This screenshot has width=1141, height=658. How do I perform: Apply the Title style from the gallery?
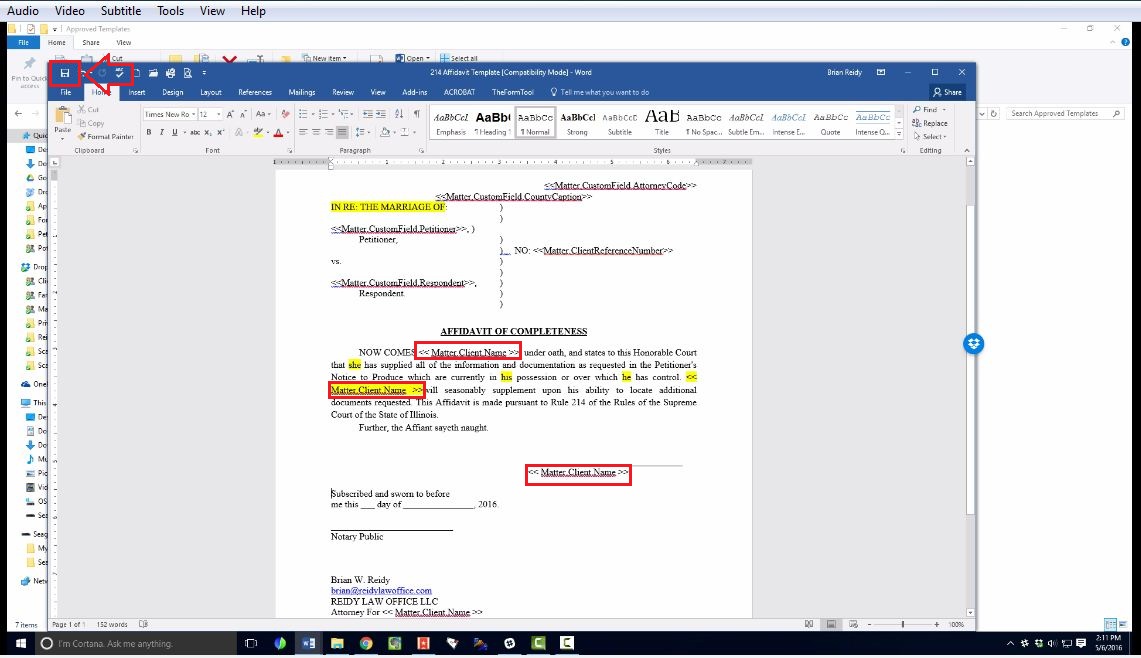coord(661,122)
